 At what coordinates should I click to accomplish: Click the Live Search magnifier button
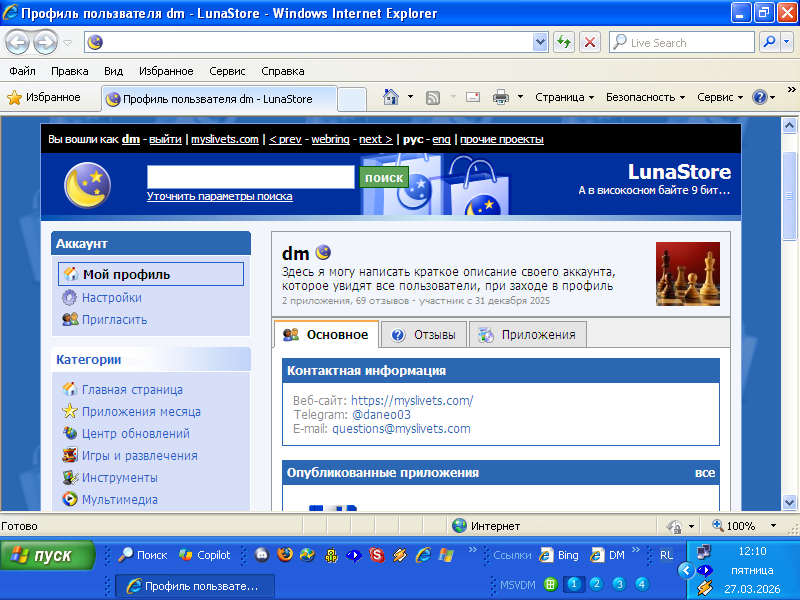pyautogui.click(x=769, y=42)
